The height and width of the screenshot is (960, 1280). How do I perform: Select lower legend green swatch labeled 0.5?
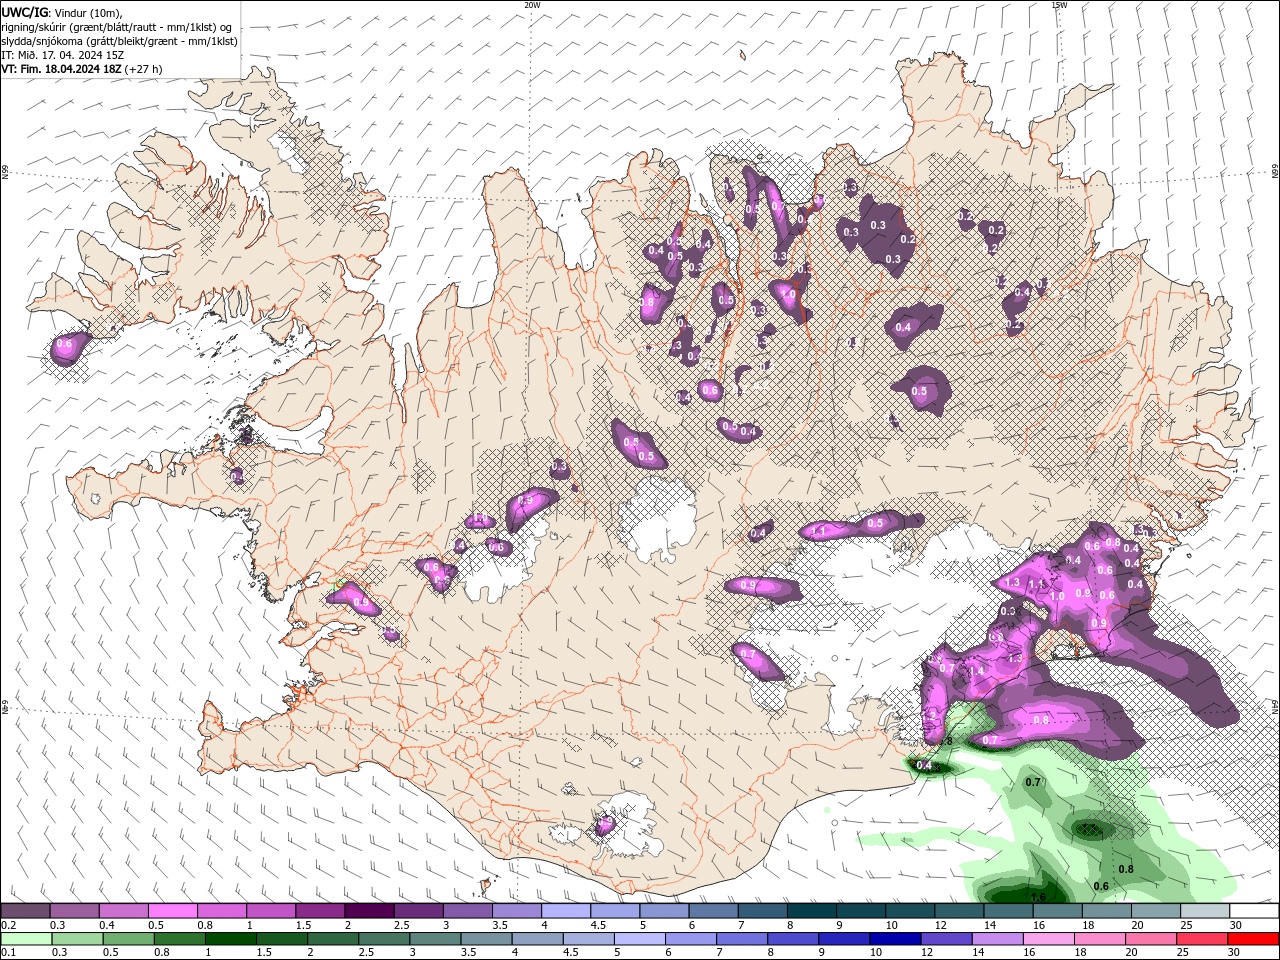(128, 939)
